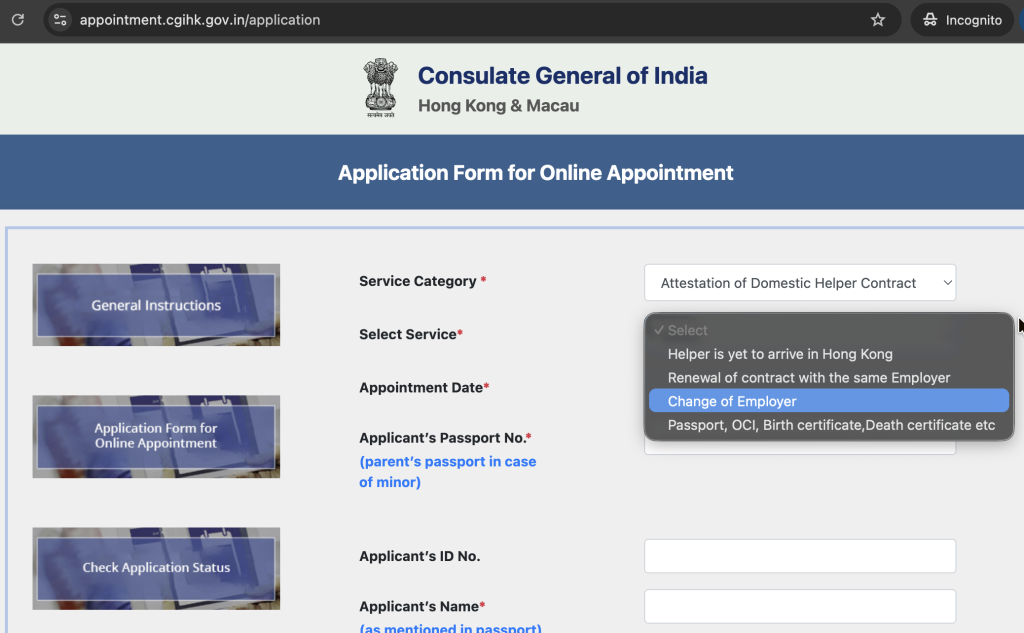Screen dimensions: 1024x633
Task: Open Check Application Status banner
Action: (x=156, y=568)
